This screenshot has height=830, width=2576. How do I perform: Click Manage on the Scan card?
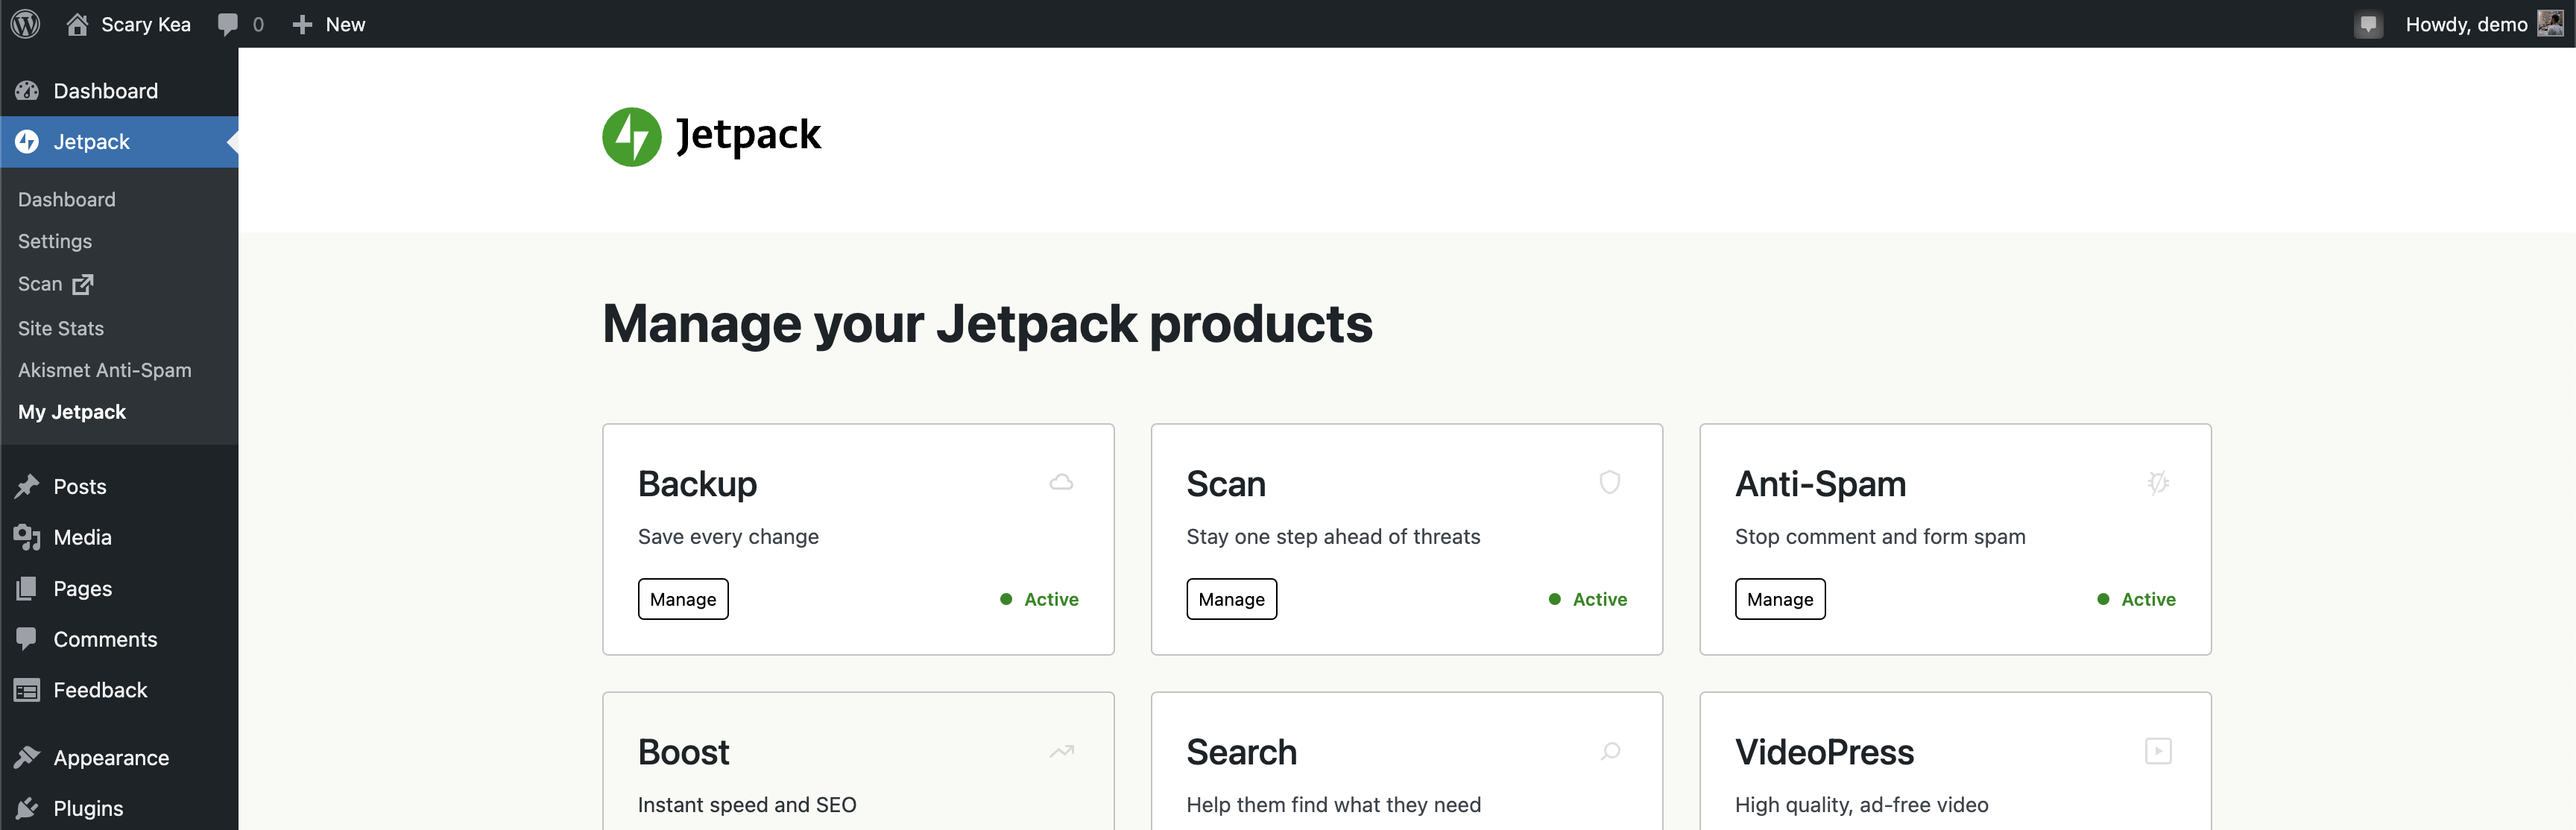[x=1231, y=599]
